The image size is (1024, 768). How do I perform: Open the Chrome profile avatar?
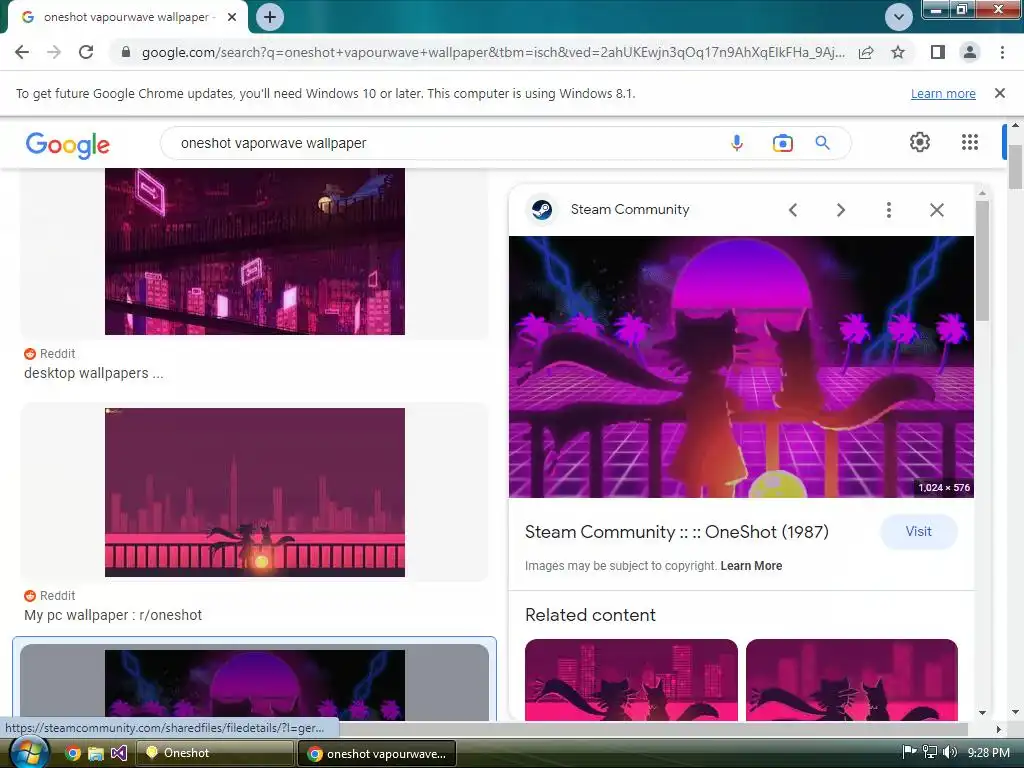[970, 52]
